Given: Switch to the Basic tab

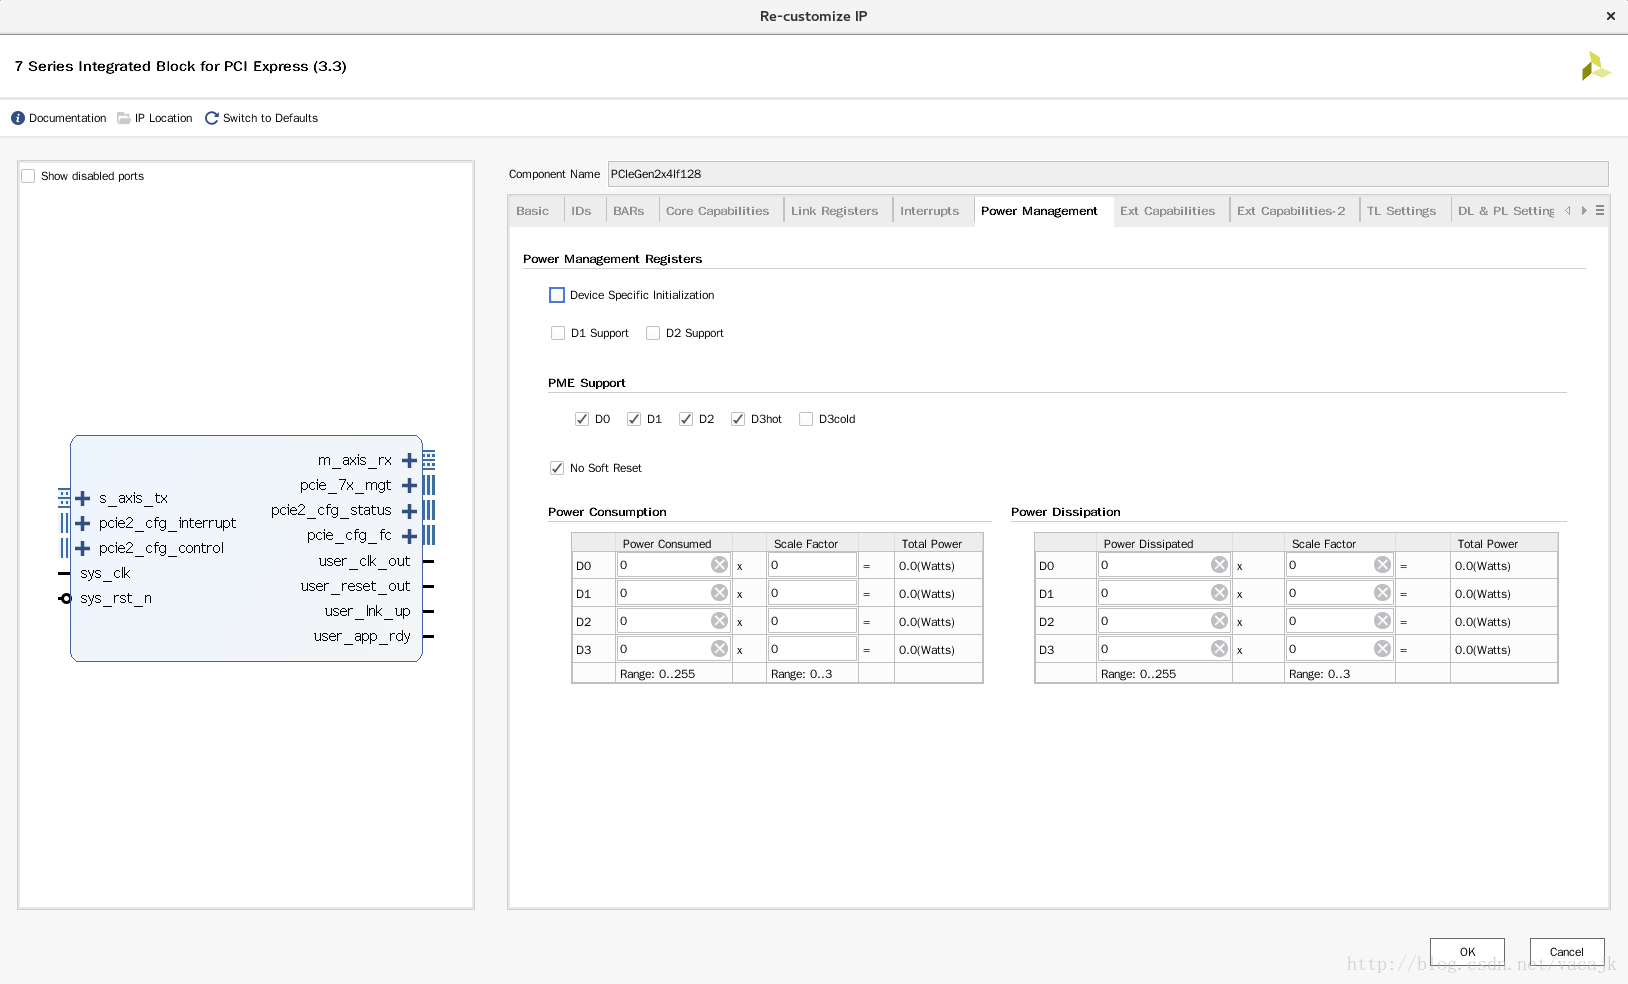Looking at the screenshot, I should tap(533, 211).
